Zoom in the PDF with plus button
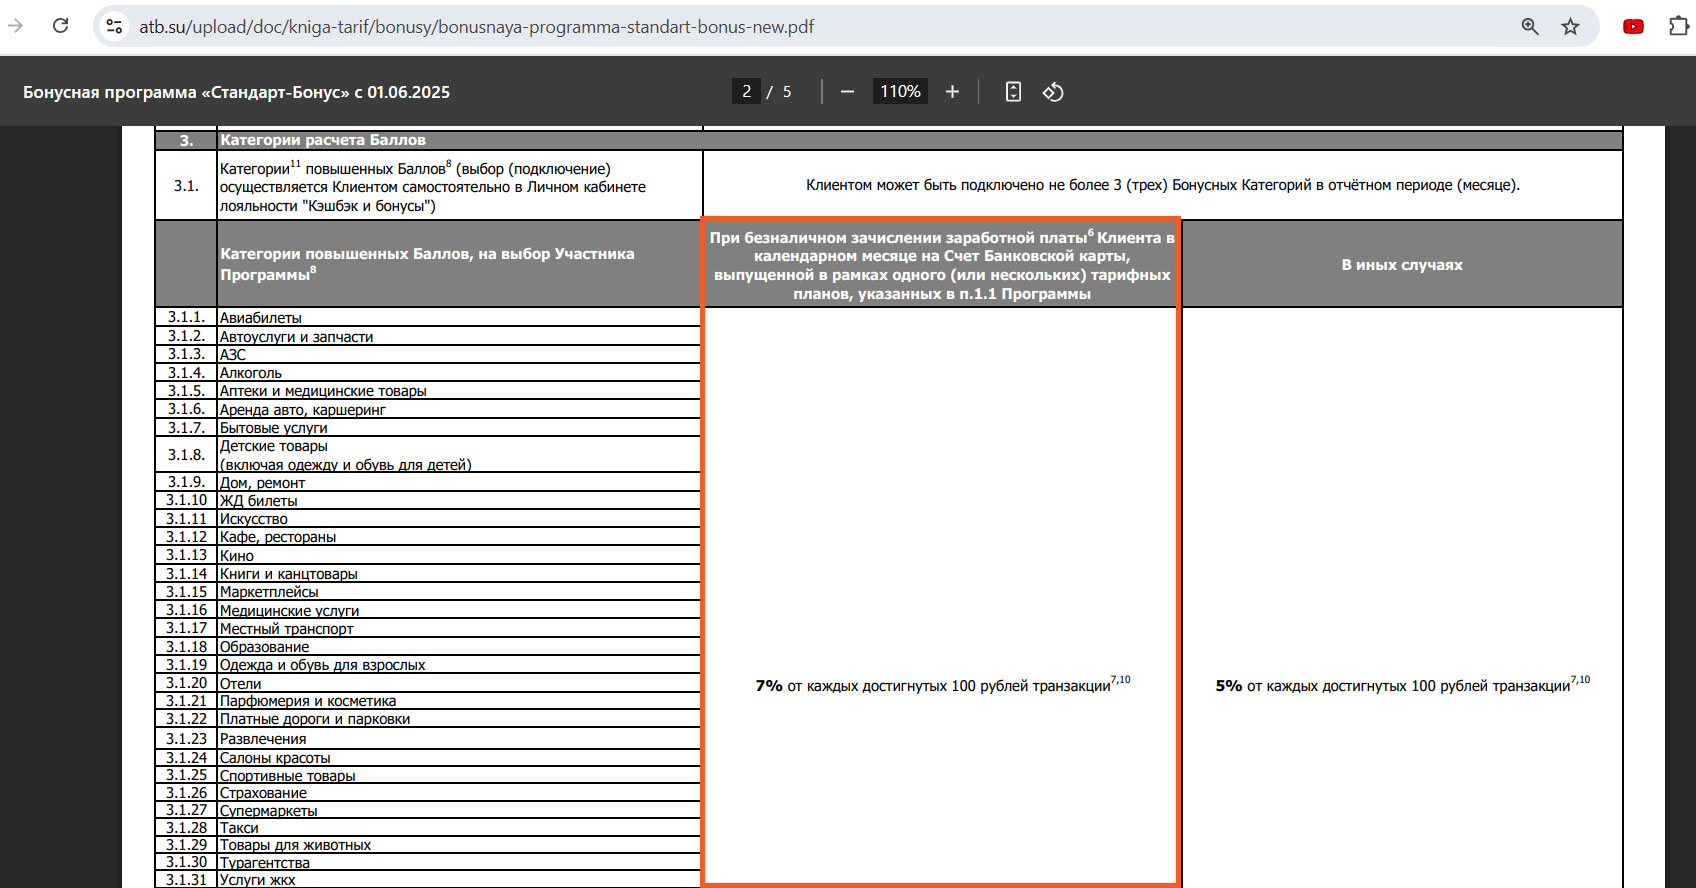1696x888 pixels. (952, 92)
